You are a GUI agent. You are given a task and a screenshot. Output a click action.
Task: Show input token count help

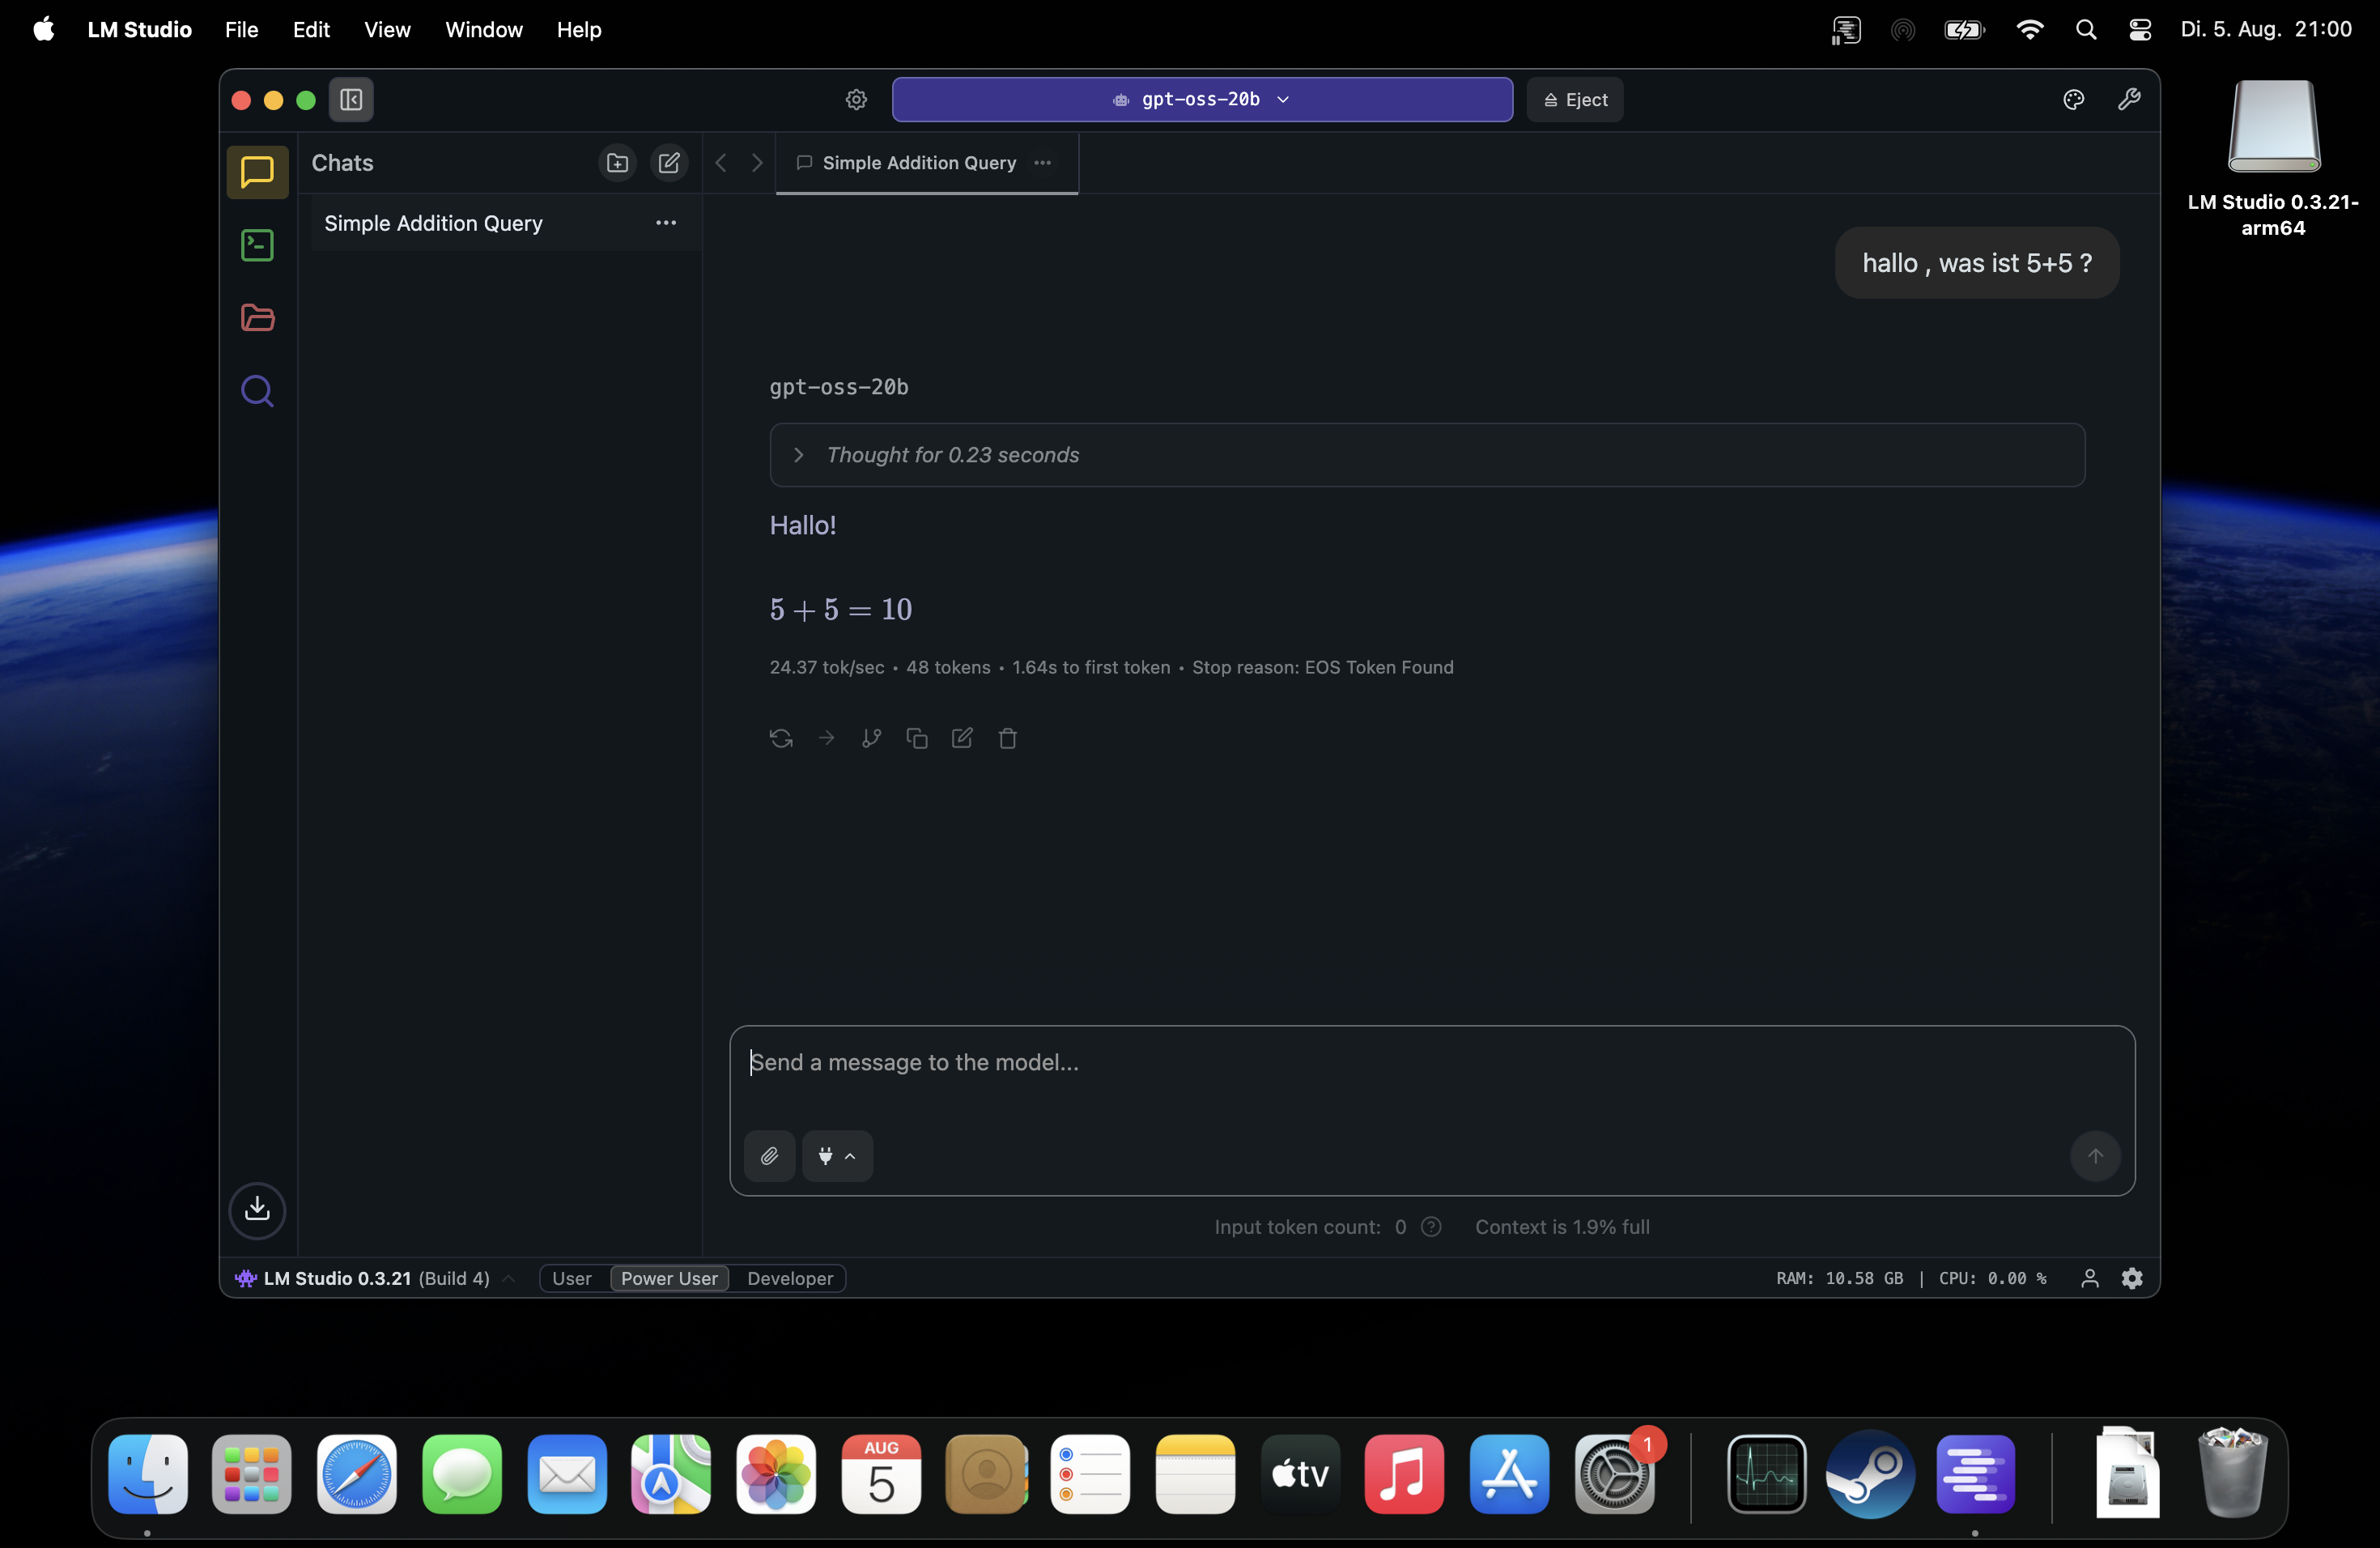(1431, 1227)
